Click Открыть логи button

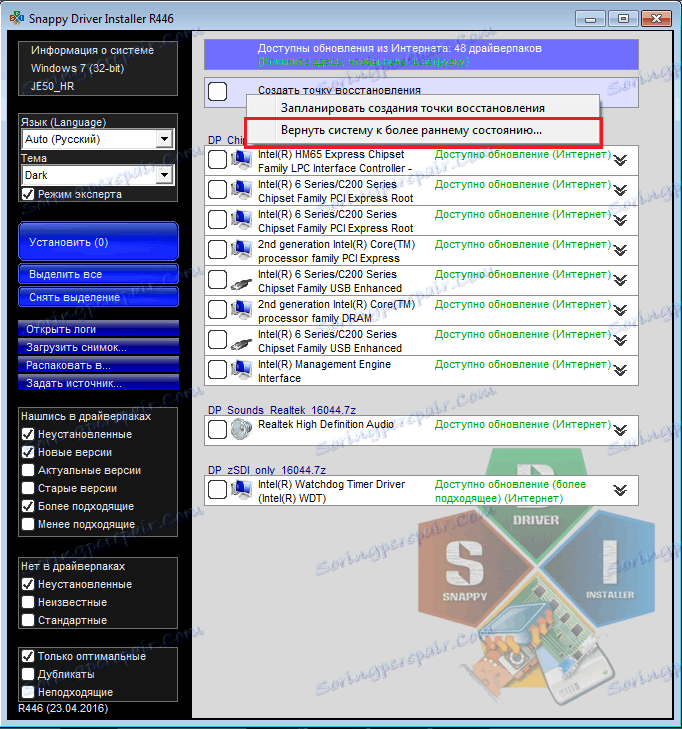point(98,329)
